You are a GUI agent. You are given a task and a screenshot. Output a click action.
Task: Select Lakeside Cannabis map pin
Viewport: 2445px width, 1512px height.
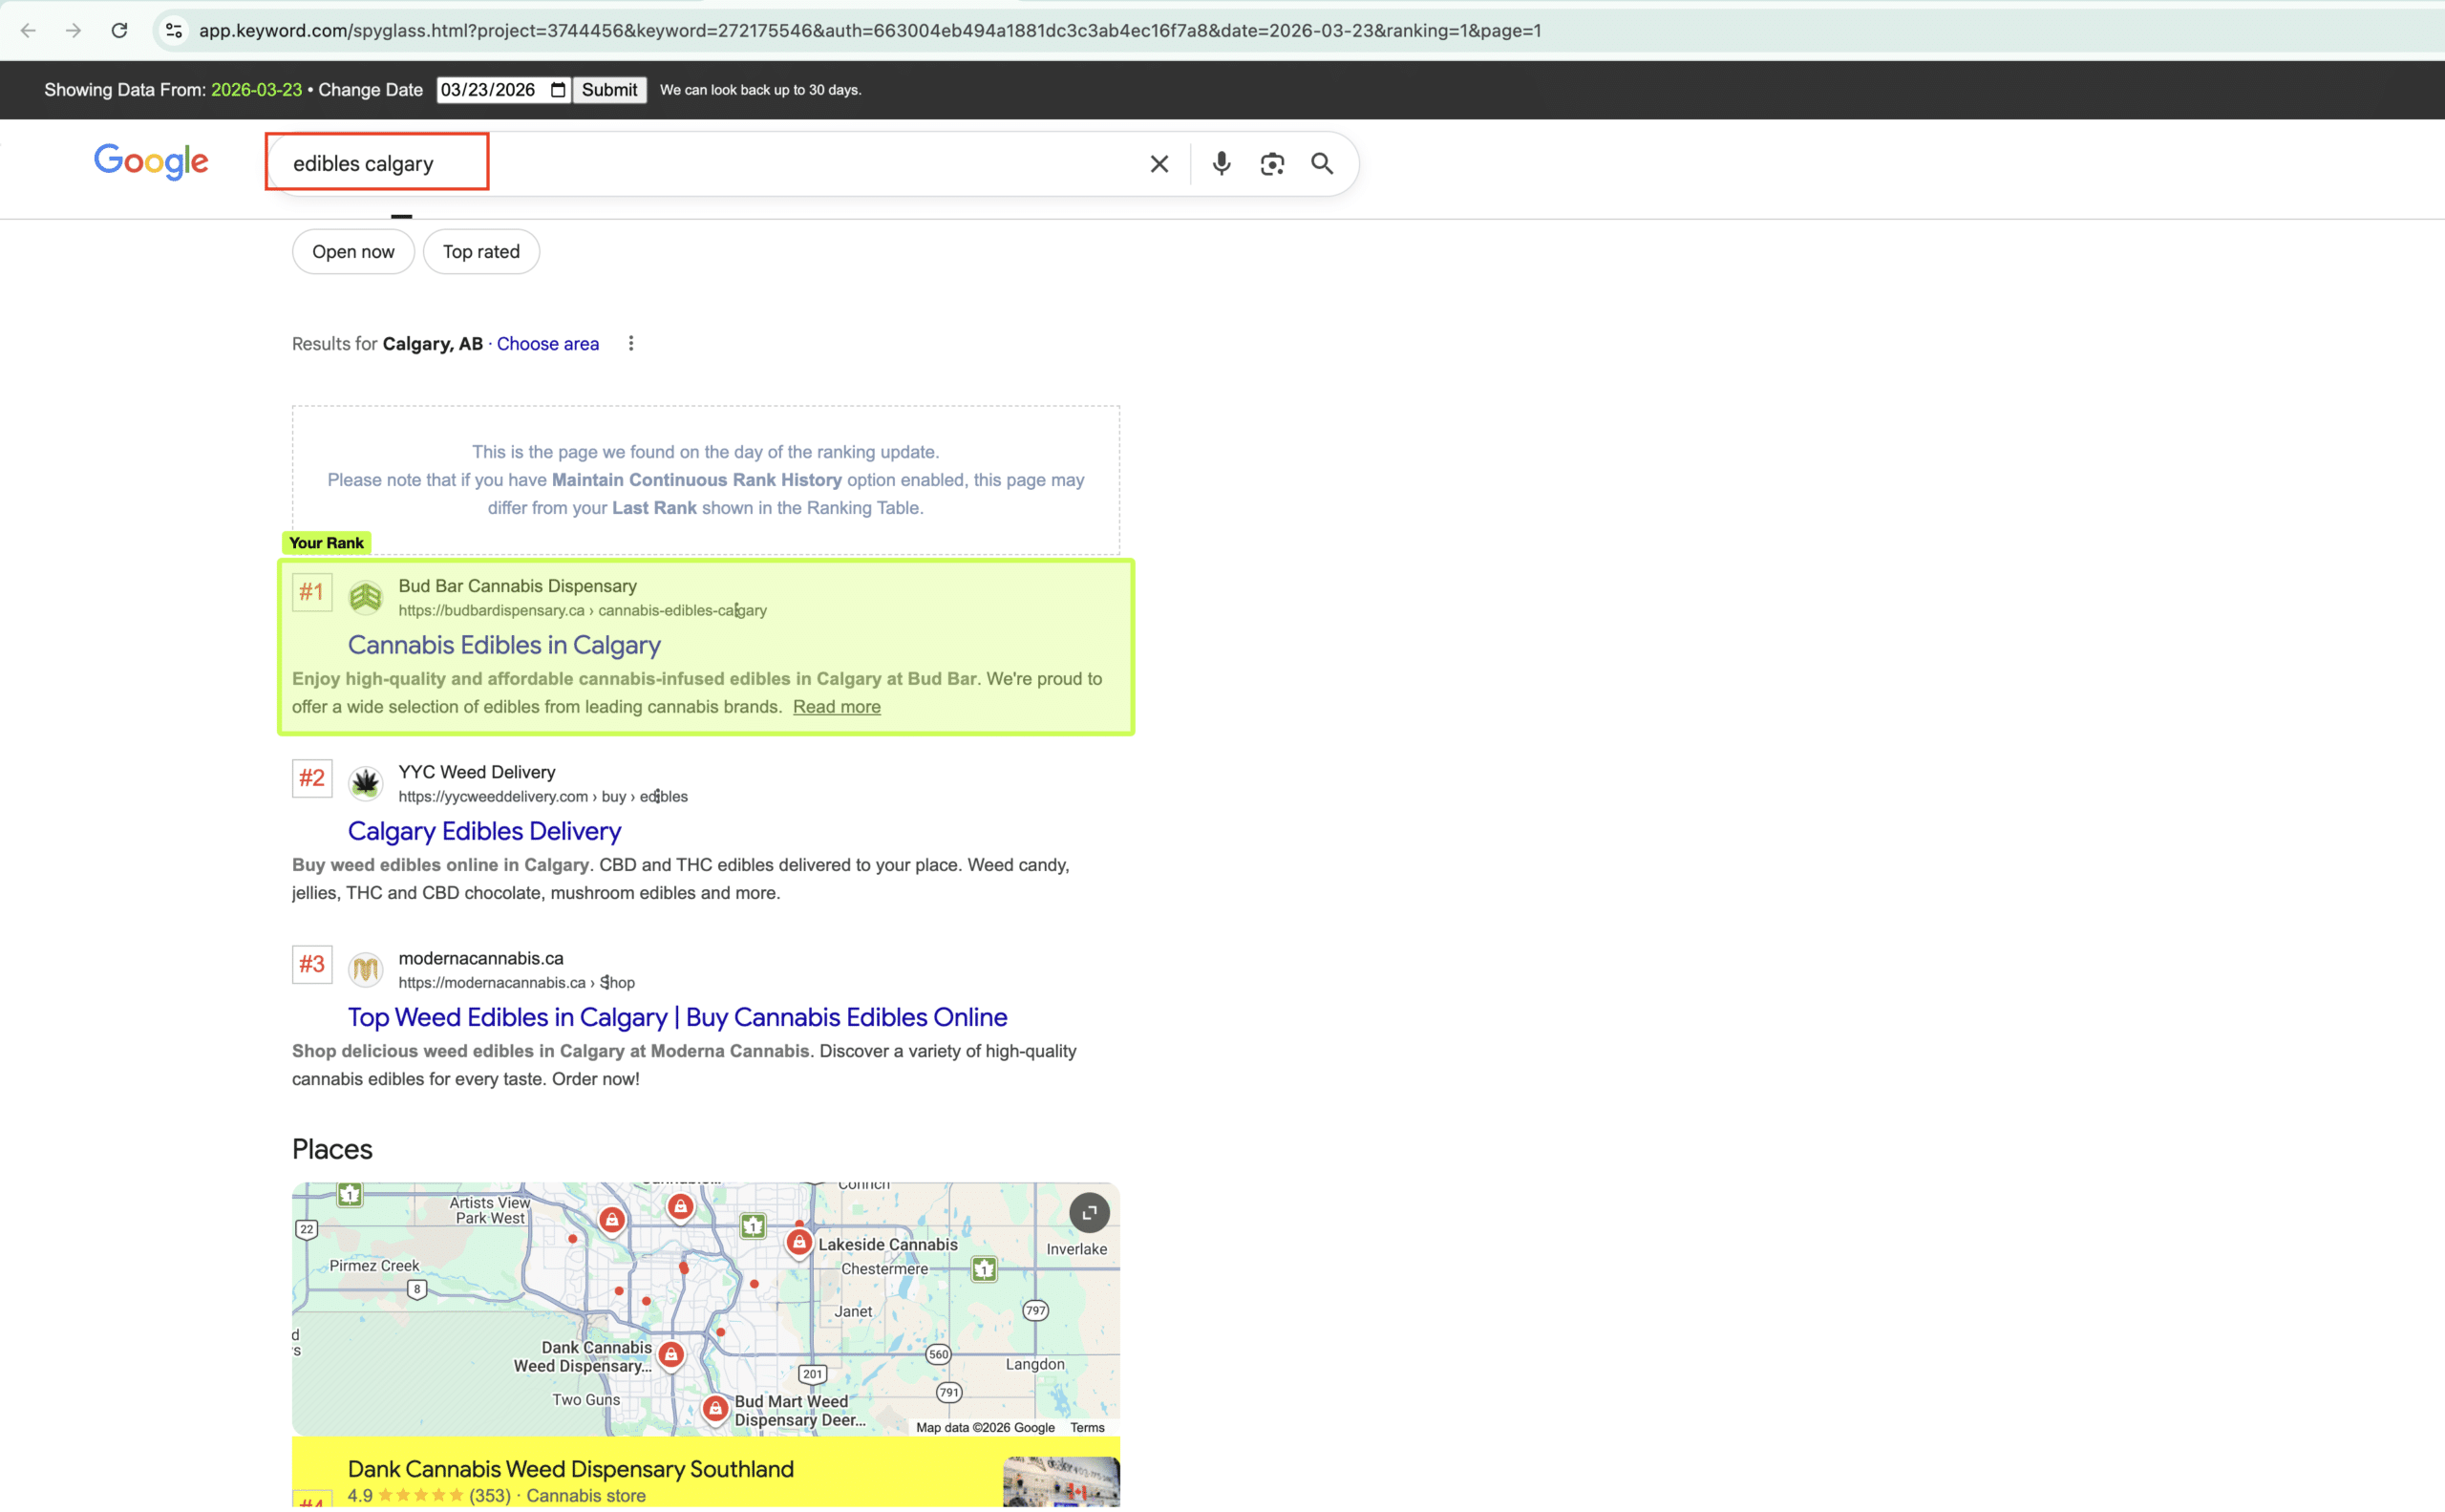point(798,1243)
